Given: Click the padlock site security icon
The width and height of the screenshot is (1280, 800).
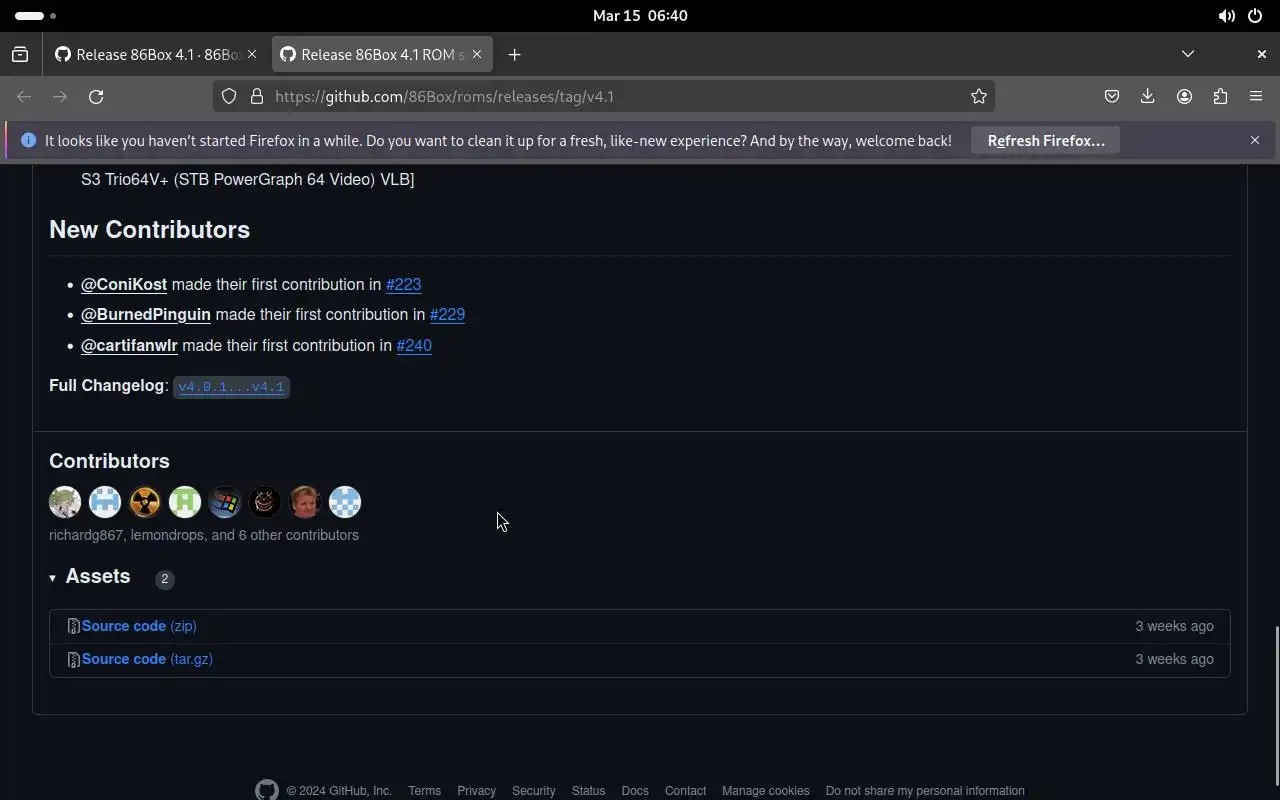Looking at the screenshot, I should pos(257,97).
